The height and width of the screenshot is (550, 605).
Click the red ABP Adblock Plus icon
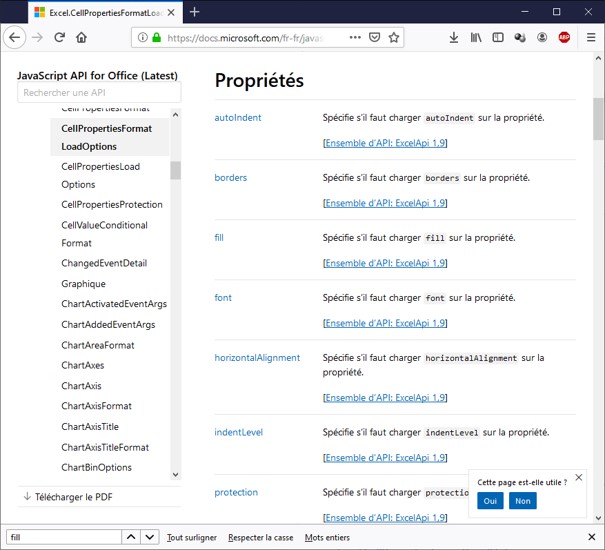564,37
